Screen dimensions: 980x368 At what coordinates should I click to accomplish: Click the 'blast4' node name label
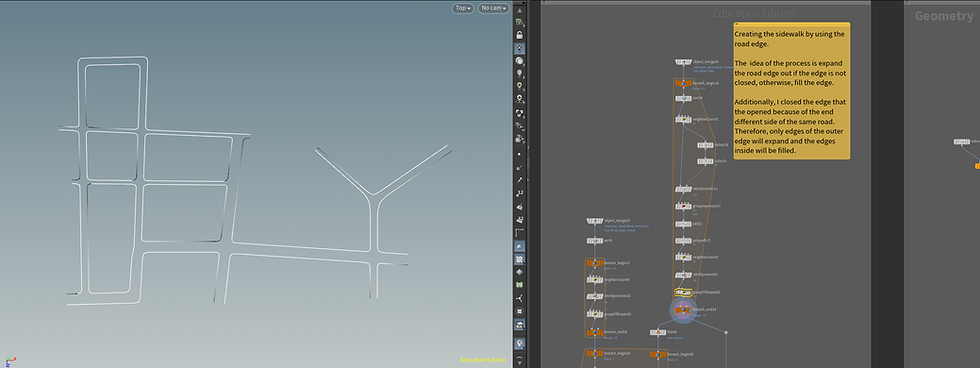[x=672, y=332]
